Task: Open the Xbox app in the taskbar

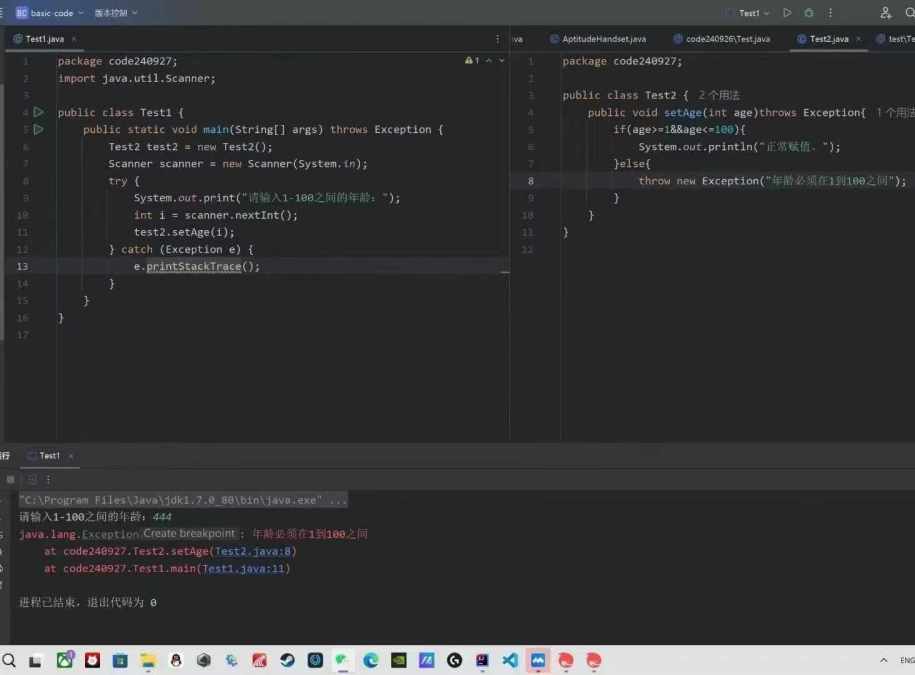Action: (x=65, y=660)
